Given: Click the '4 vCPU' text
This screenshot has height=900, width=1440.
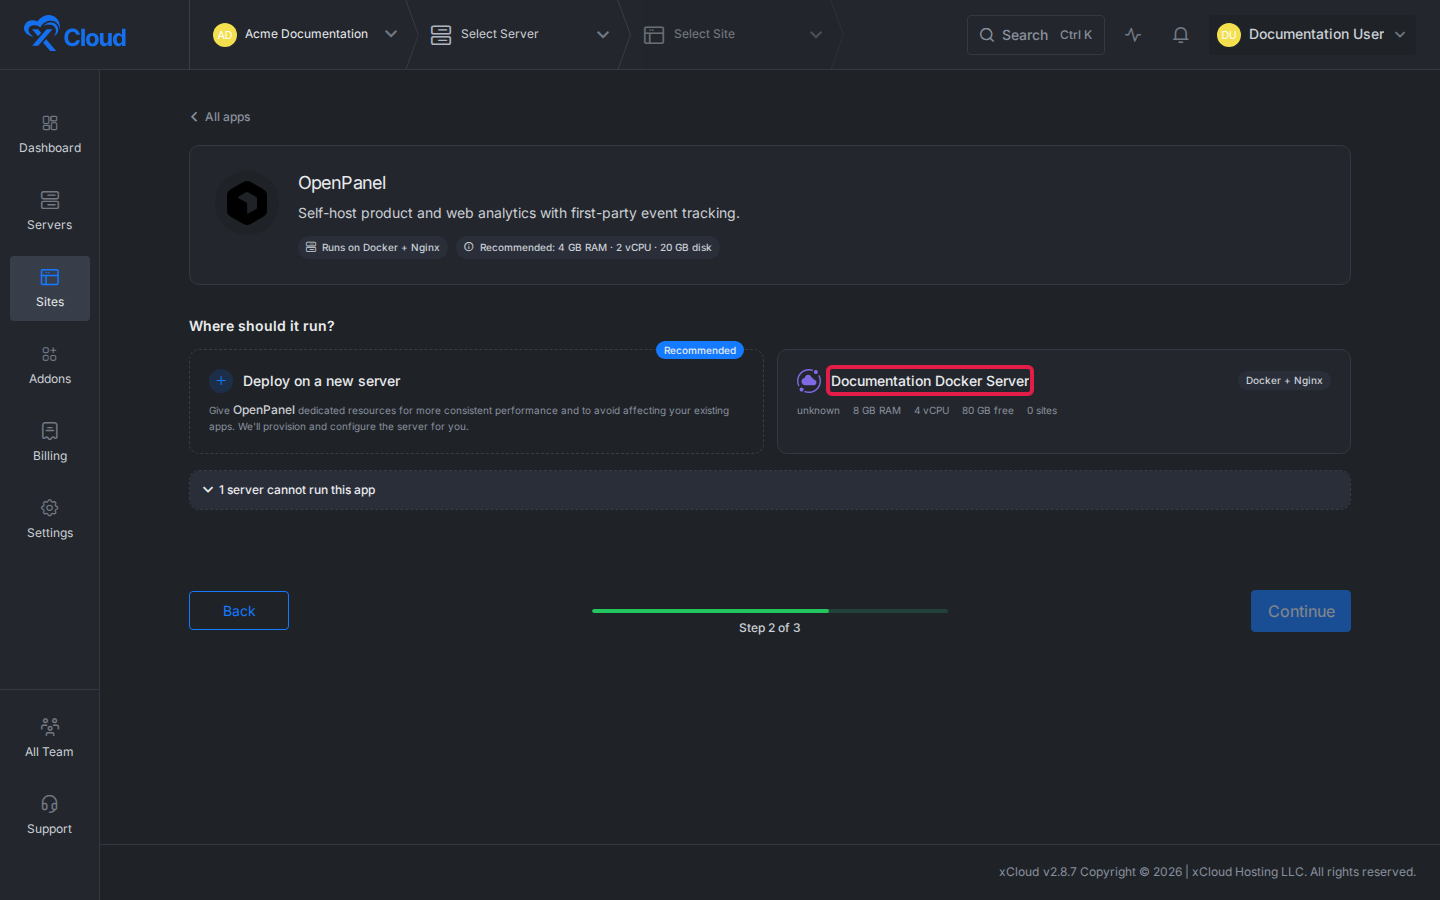Looking at the screenshot, I should (x=932, y=410).
